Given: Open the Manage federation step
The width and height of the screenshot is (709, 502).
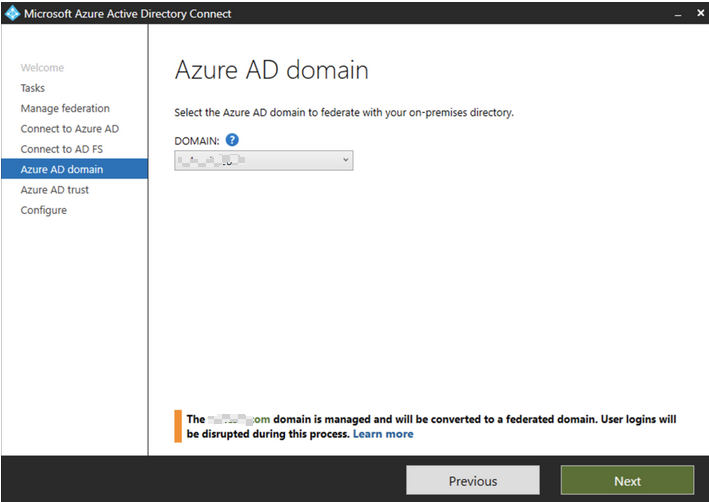Looking at the screenshot, I should click(65, 108).
